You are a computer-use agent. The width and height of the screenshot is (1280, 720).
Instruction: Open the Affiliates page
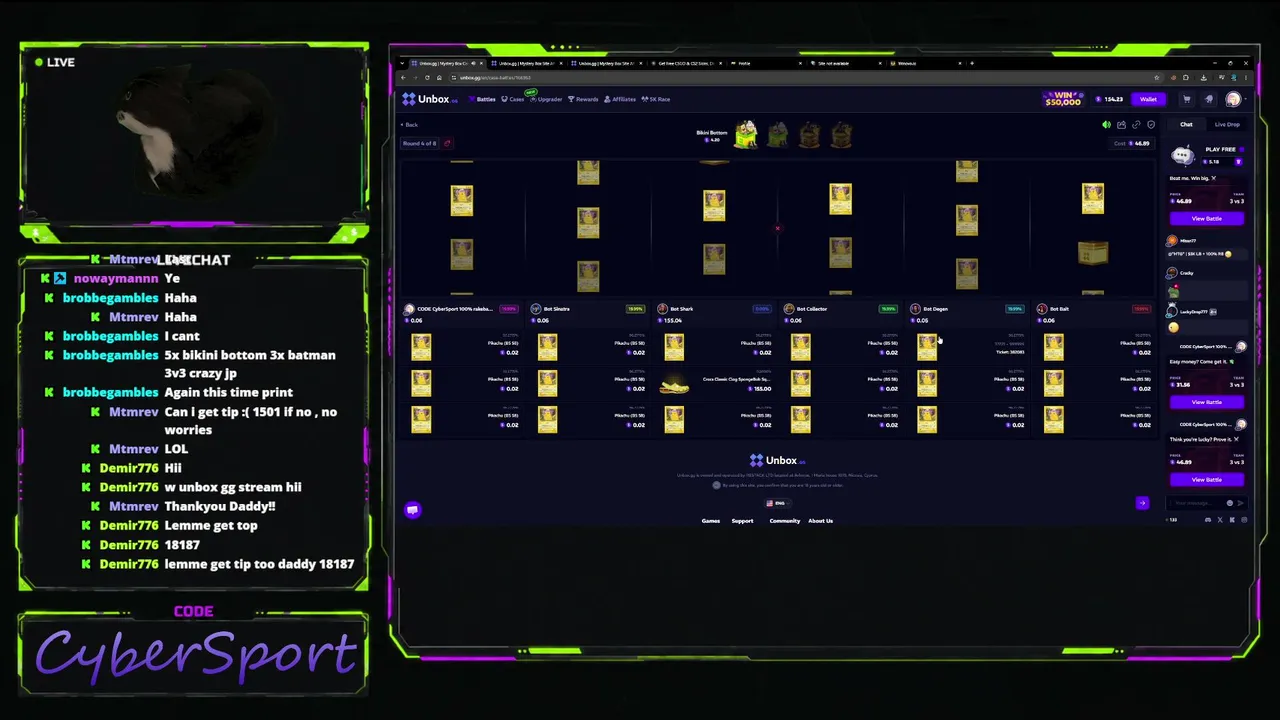[620, 99]
